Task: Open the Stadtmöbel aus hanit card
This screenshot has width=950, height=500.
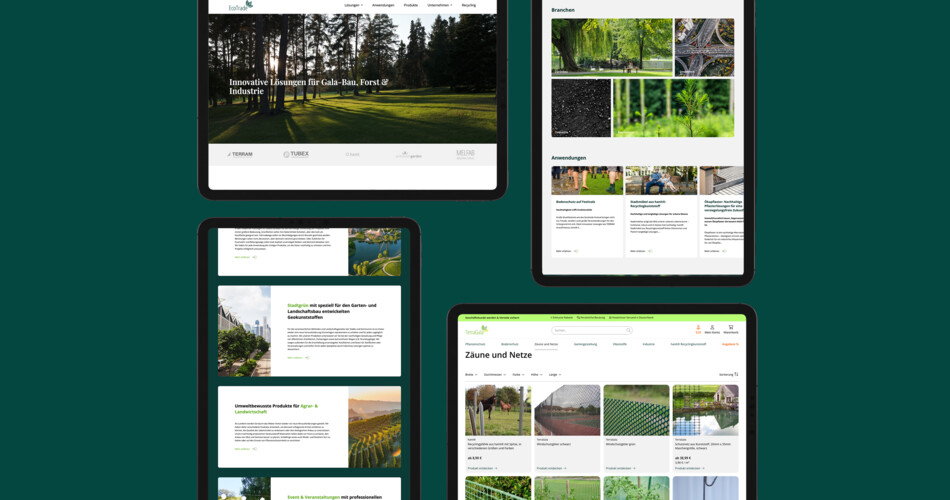Action: pos(661,212)
